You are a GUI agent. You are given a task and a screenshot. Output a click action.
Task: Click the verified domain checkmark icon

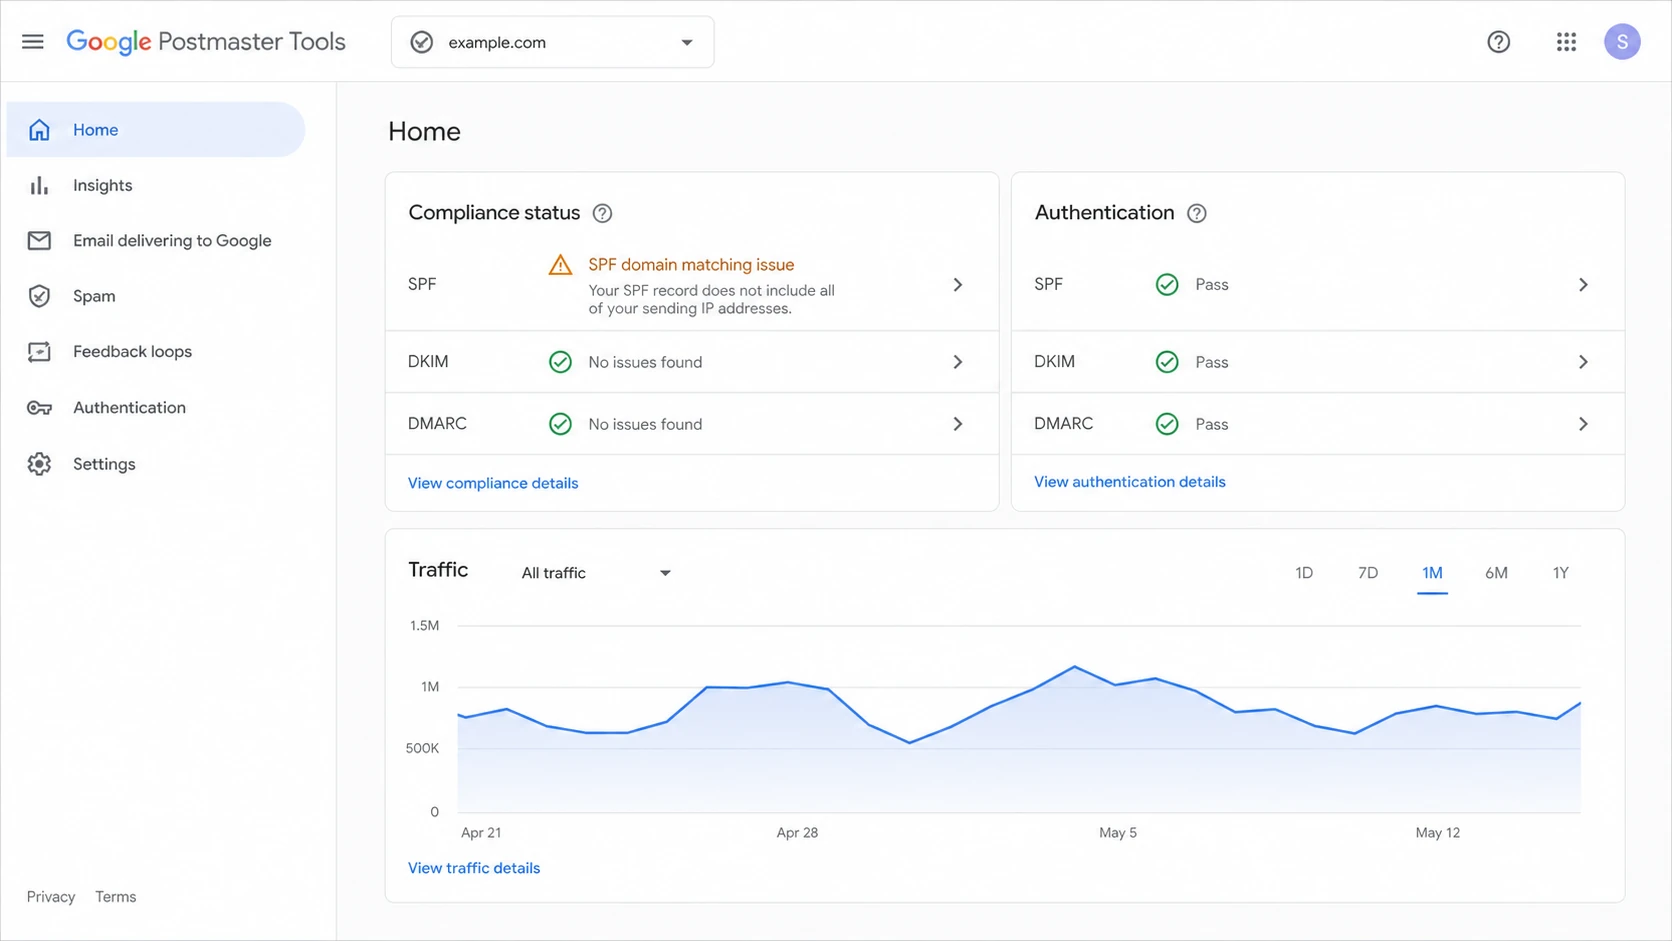pyautogui.click(x=422, y=42)
